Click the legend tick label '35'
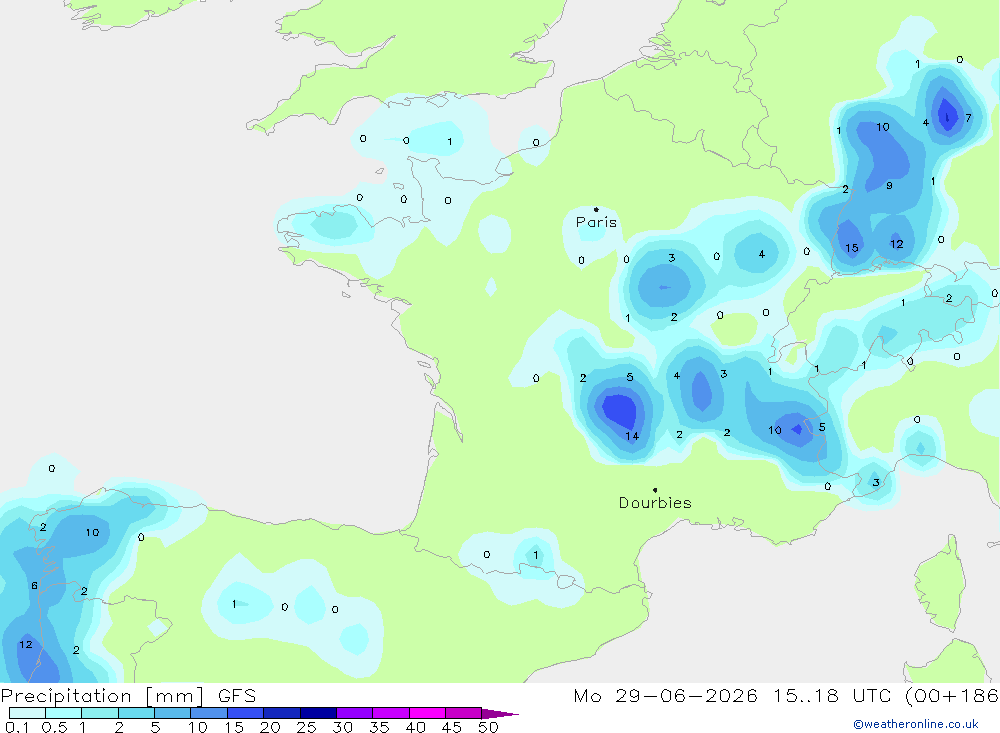Image resolution: width=1000 pixels, height=733 pixels. pos(379,727)
